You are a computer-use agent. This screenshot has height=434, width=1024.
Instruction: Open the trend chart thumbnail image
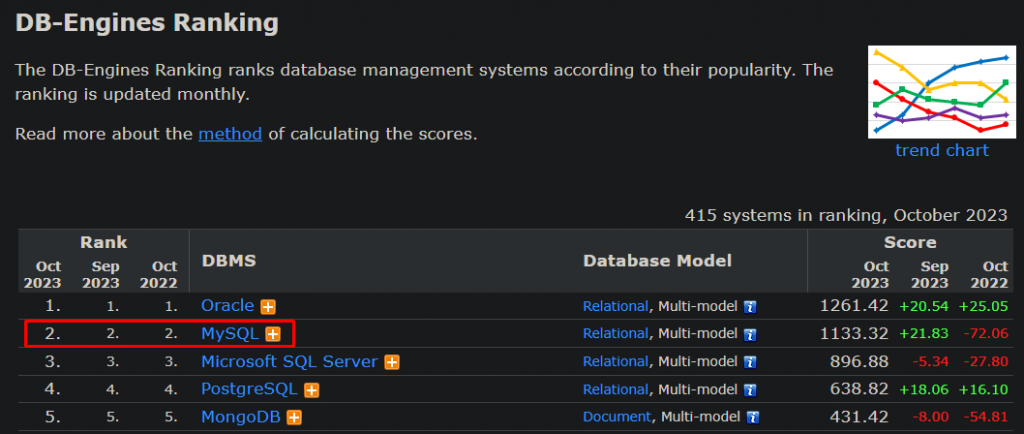[x=940, y=91]
